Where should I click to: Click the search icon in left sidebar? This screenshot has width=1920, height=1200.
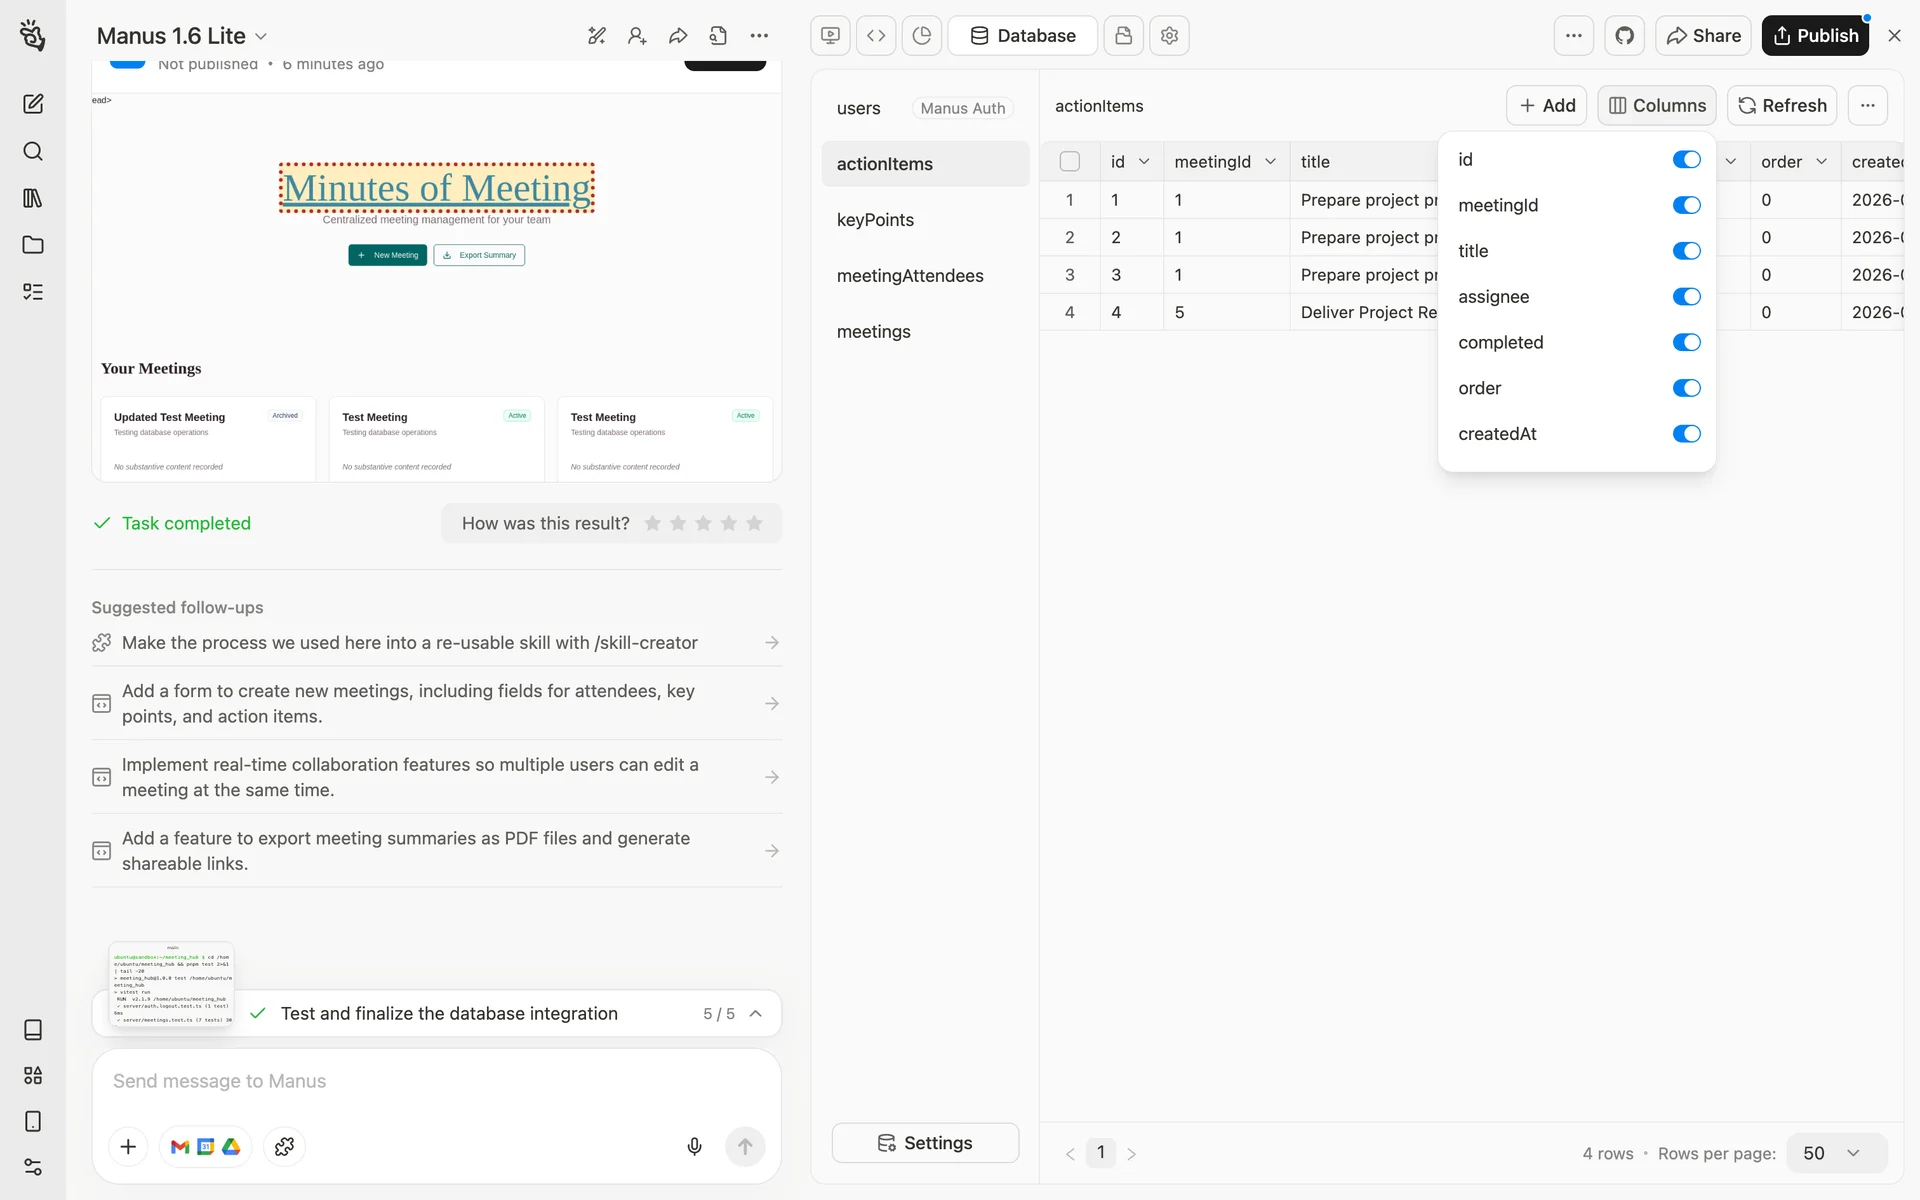[x=33, y=151]
